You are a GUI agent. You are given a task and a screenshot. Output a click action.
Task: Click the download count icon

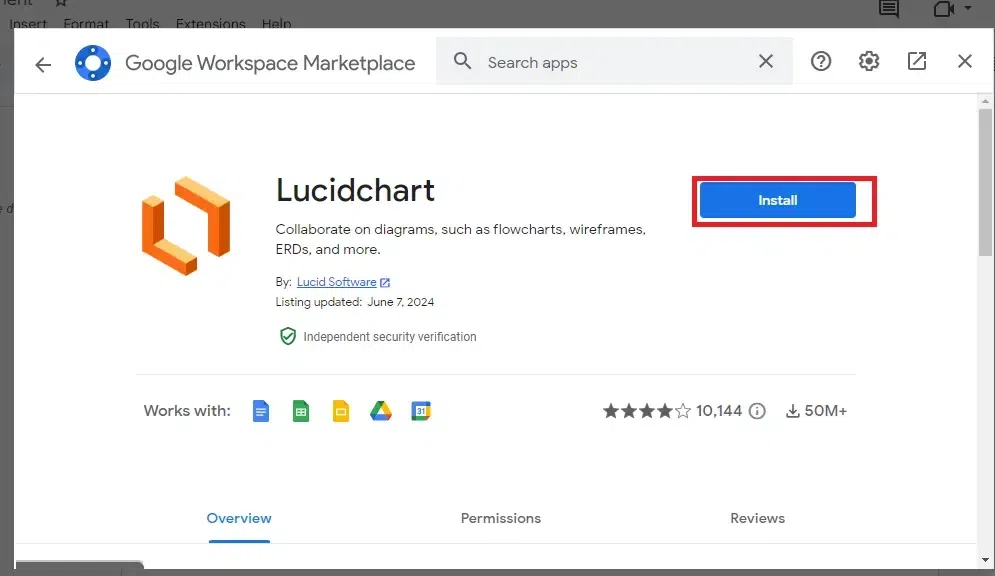pyautogui.click(x=793, y=411)
